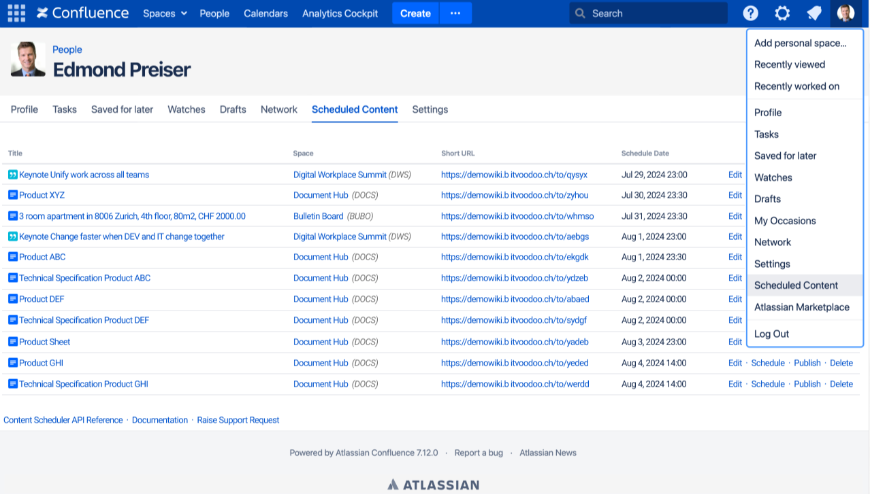Open the app switcher grid icon

(x=16, y=13)
